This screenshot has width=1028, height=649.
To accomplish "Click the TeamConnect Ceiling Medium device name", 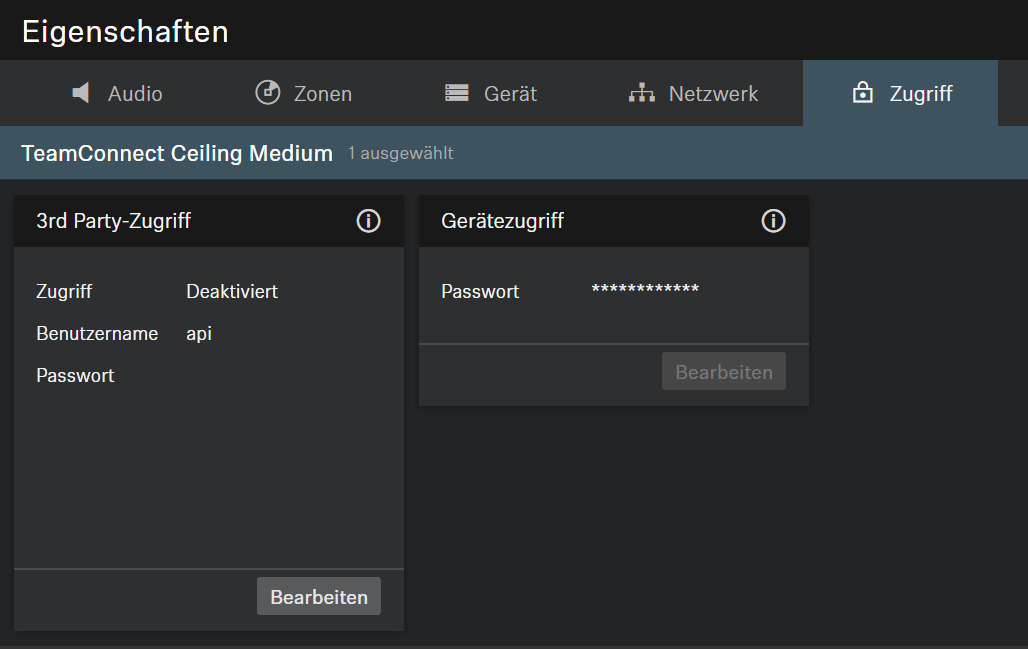I will click(177, 153).
